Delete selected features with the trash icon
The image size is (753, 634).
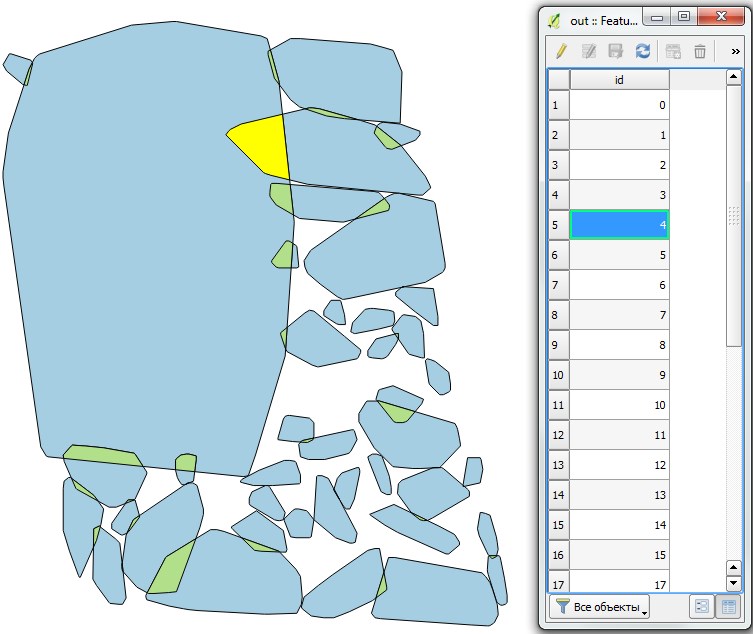(x=700, y=51)
